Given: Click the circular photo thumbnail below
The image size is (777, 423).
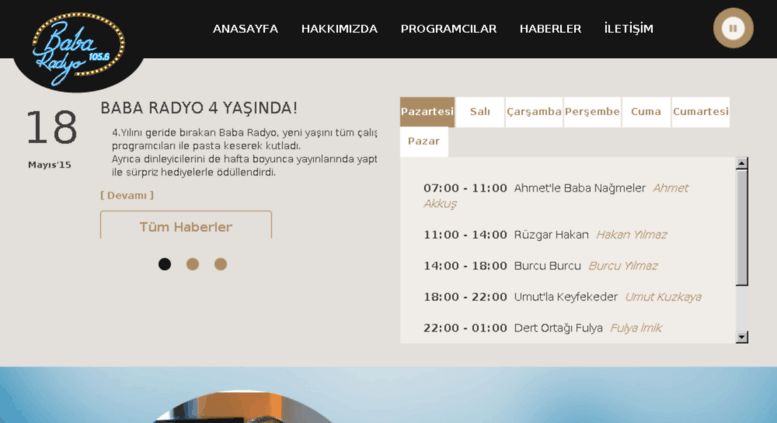Looking at the screenshot, I should click(x=243, y=407).
